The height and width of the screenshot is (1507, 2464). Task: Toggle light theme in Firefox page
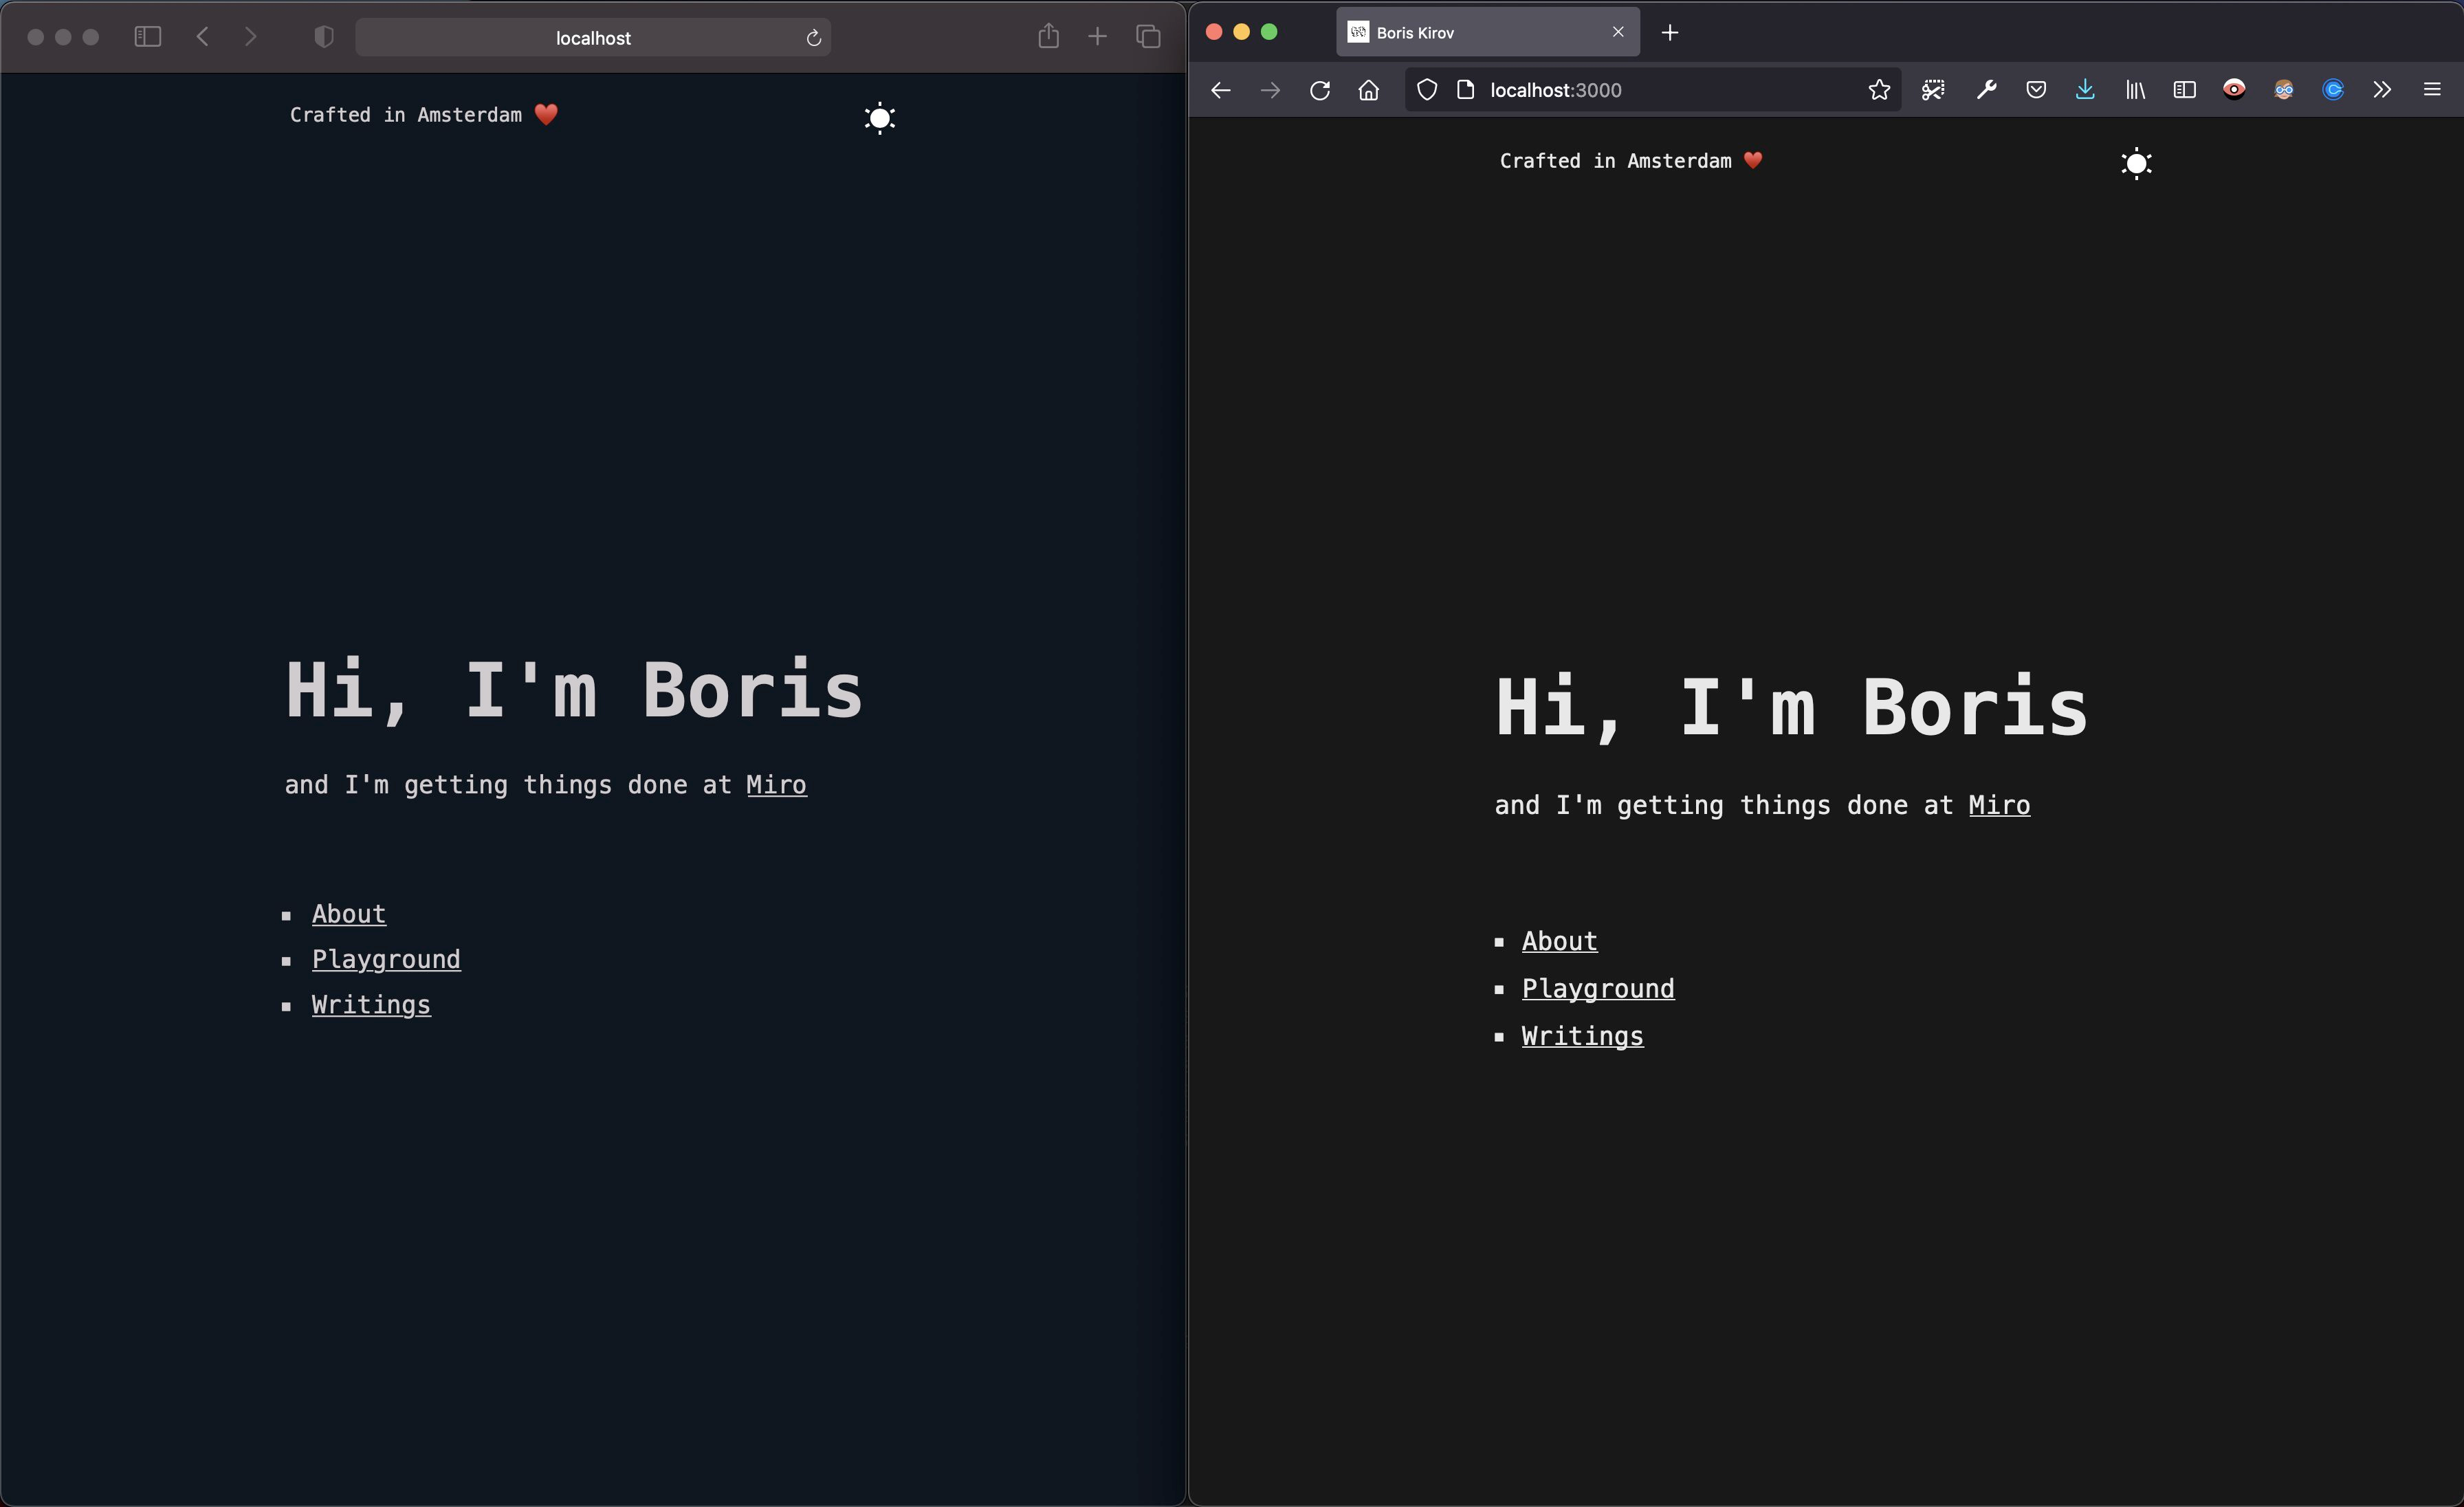[2136, 163]
